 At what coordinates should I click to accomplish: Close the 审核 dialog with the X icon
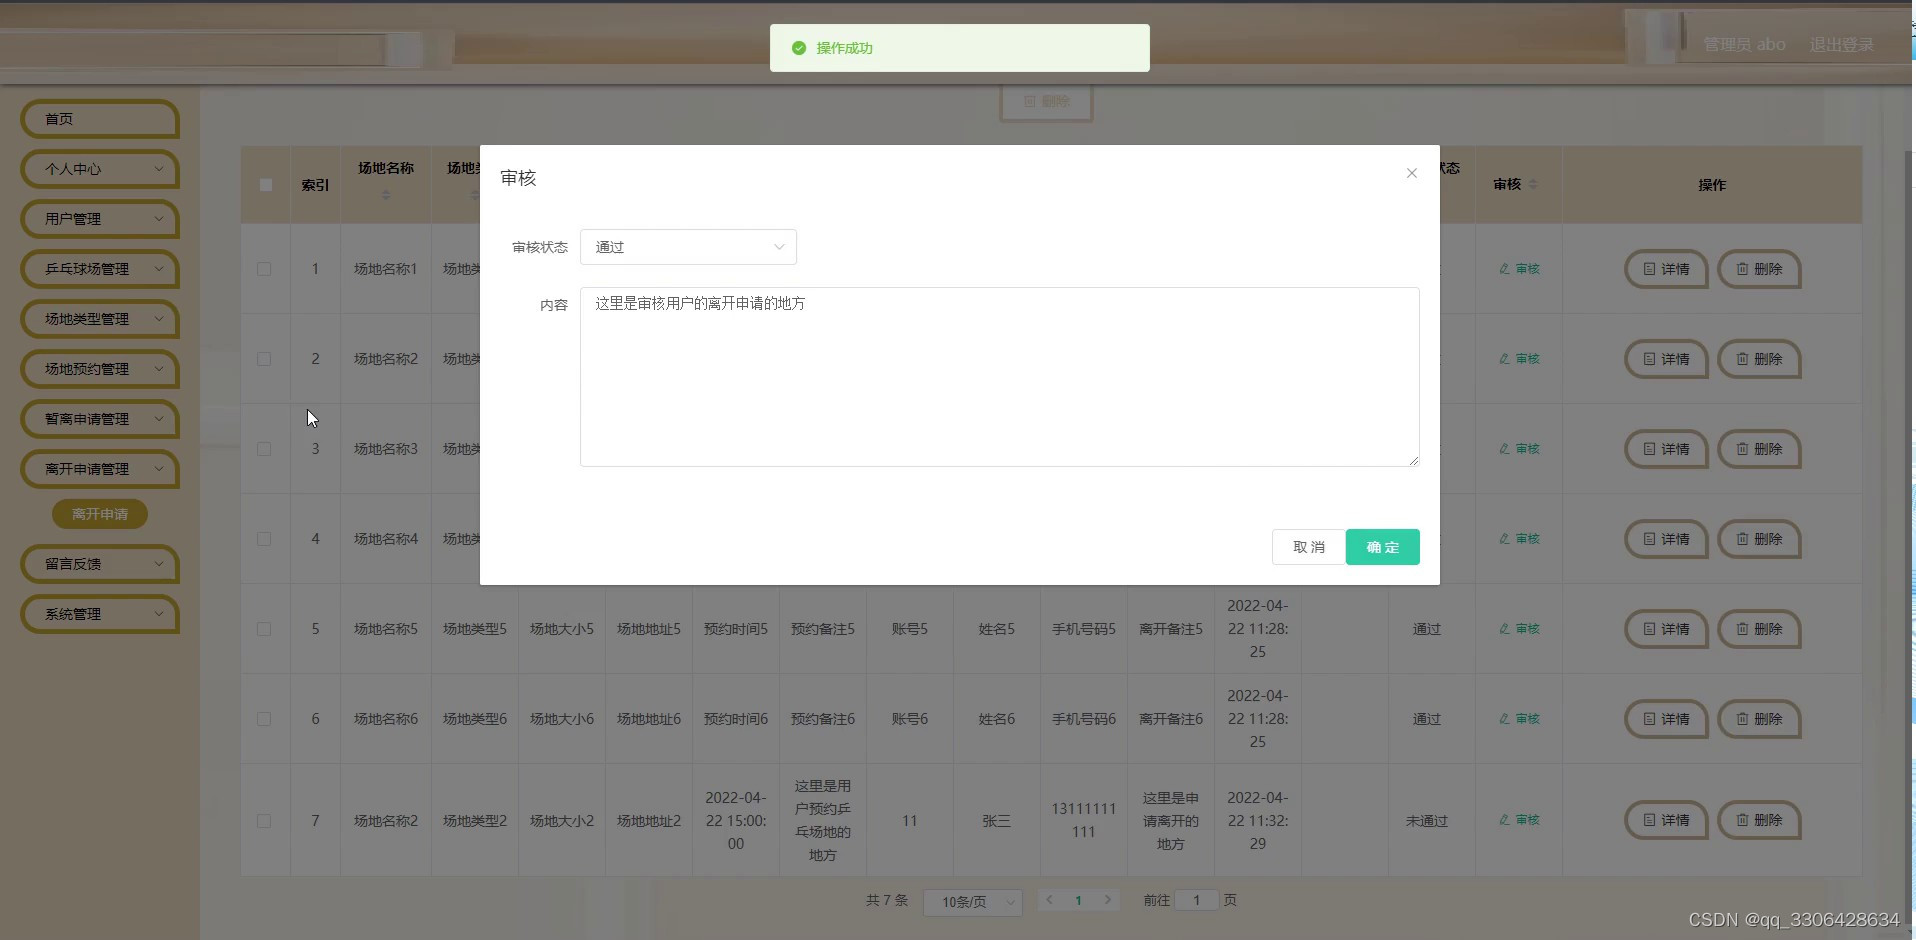tap(1411, 173)
